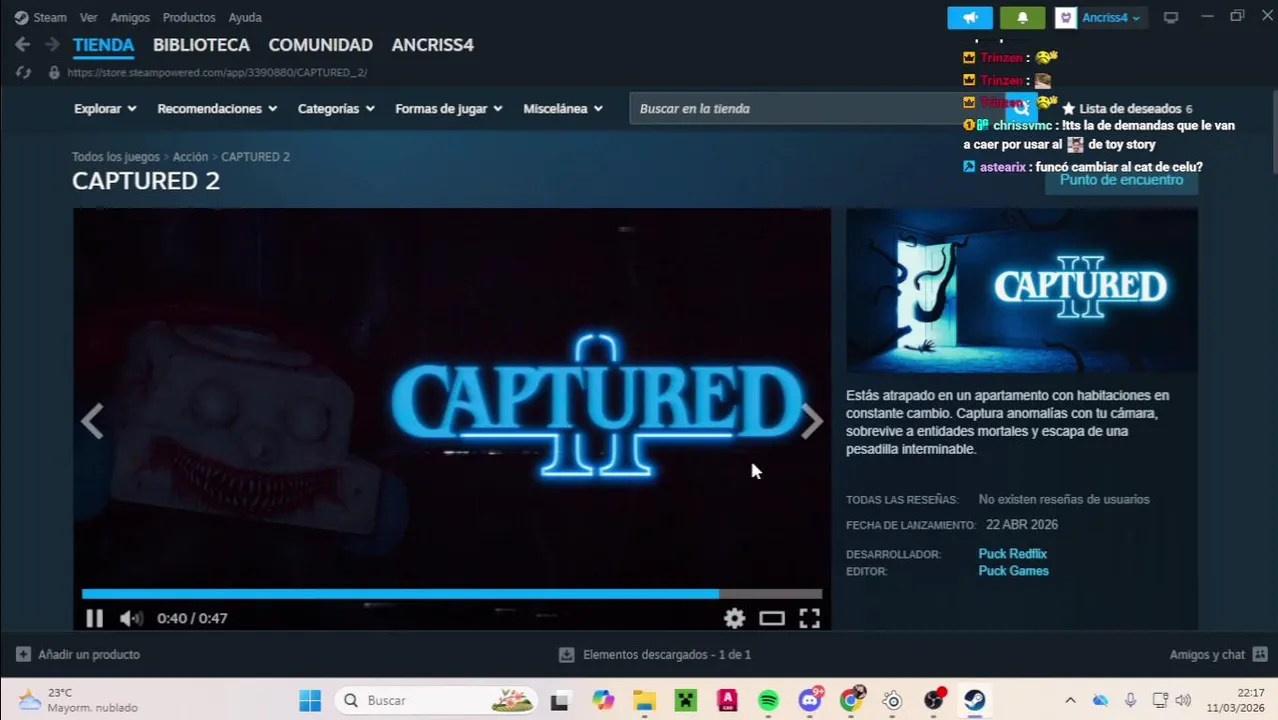1278x720 pixels.
Task: Open the Steam menu
Action: click(x=50, y=18)
